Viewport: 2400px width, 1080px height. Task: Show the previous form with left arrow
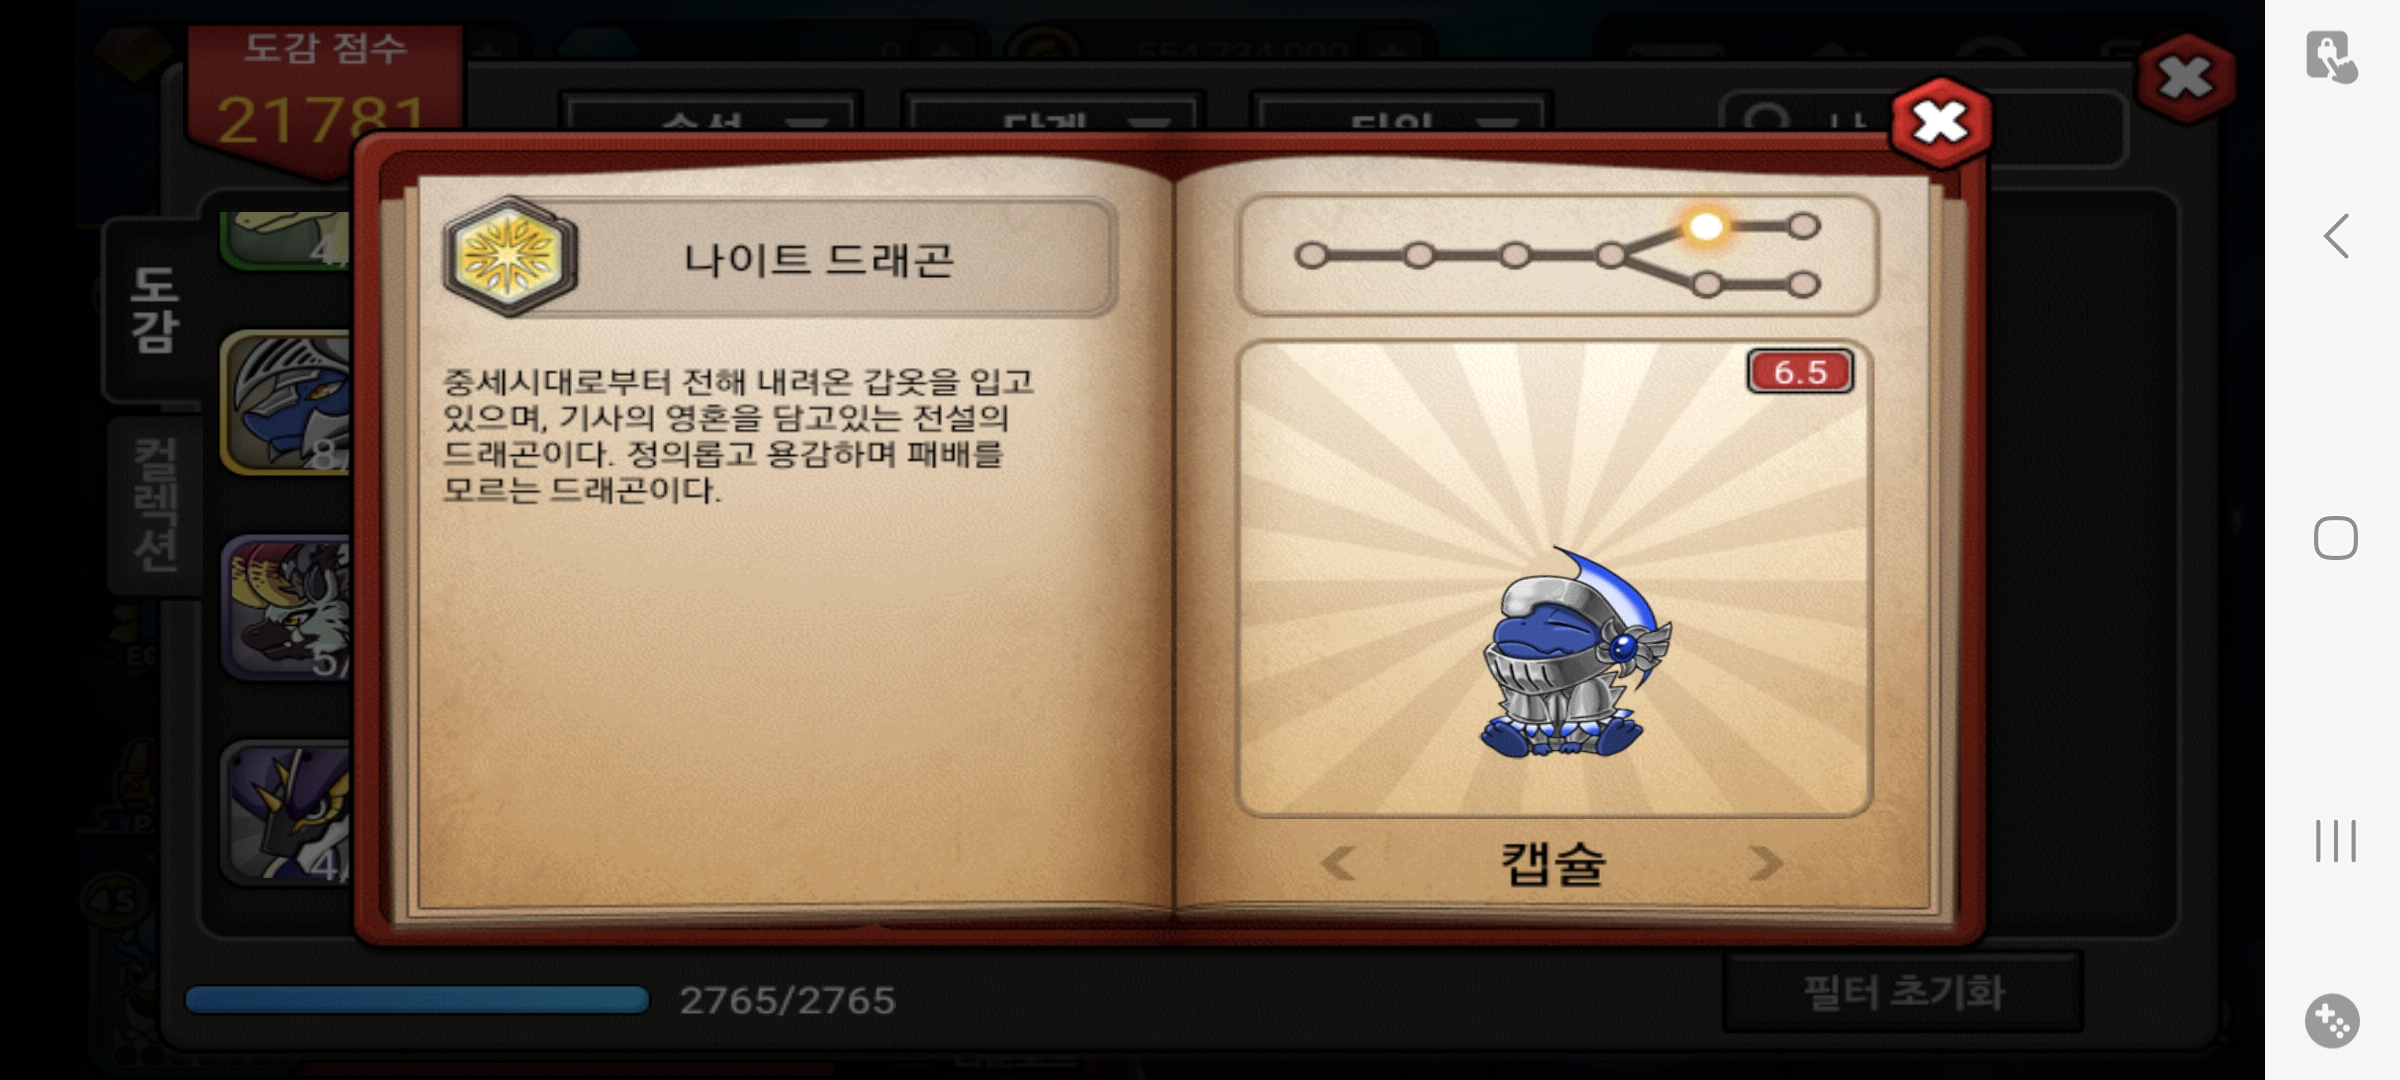tap(1337, 863)
